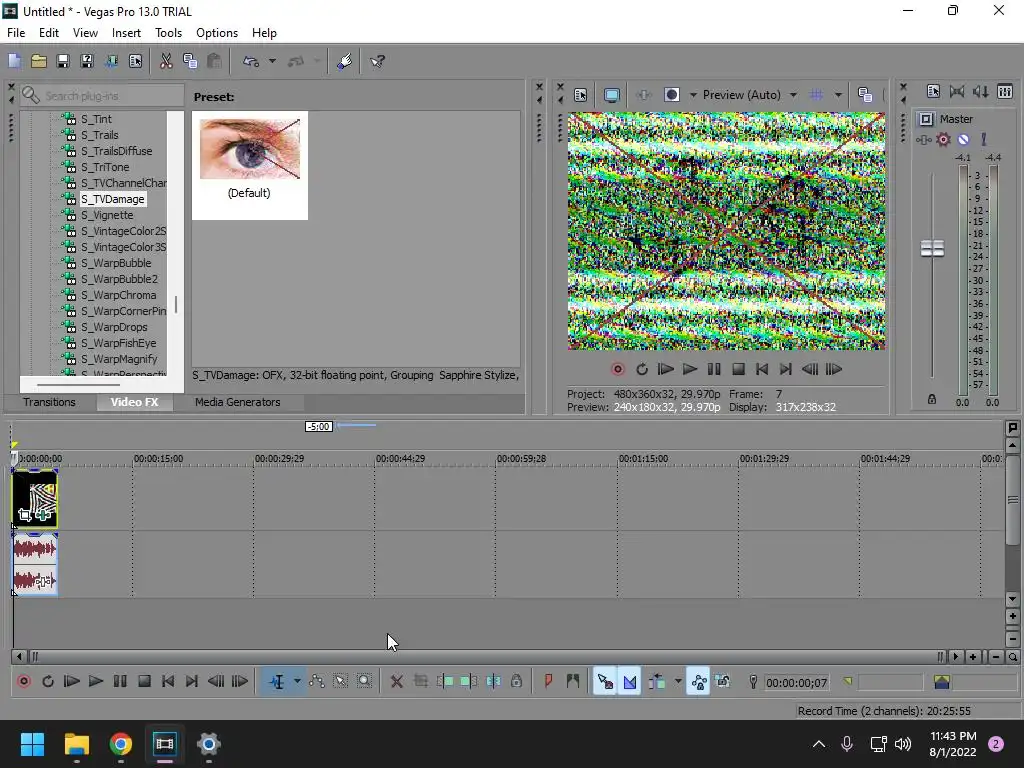Toggle the preview split screen view icon
Viewport: 1024px width, 768px height.
click(x=671, y=95)
